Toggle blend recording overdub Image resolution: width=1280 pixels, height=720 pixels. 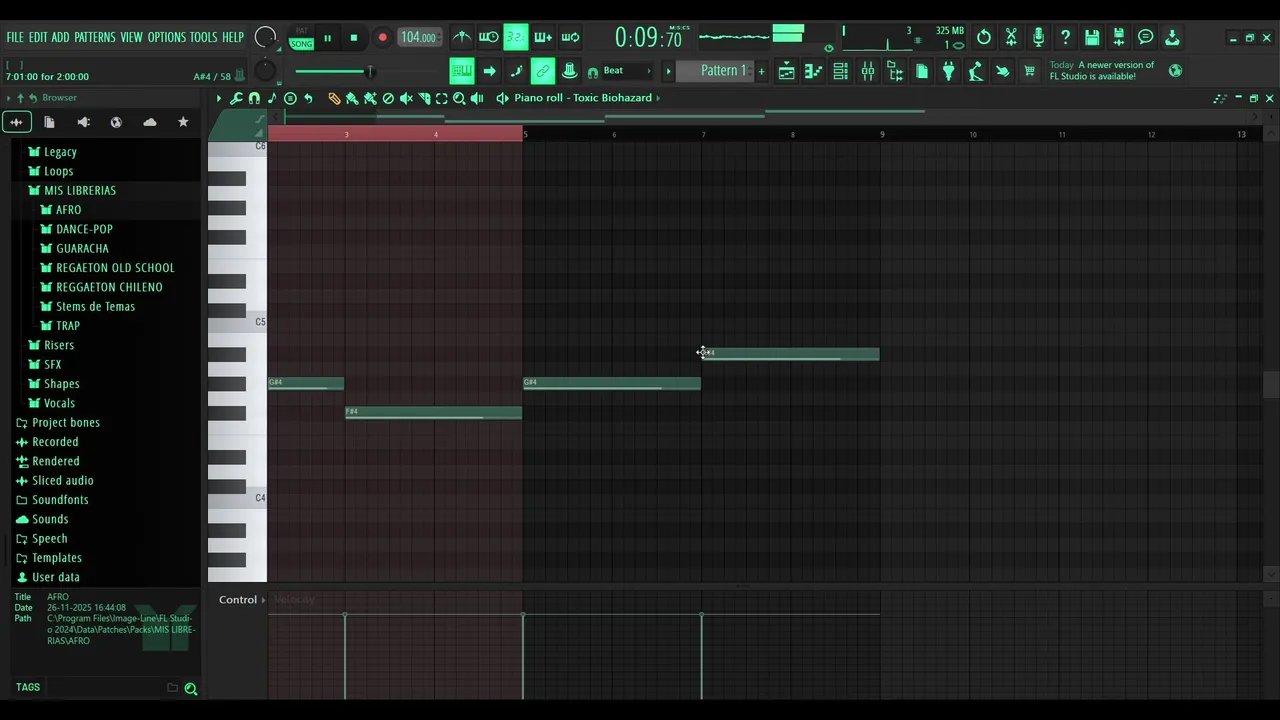tap(543, 38)
